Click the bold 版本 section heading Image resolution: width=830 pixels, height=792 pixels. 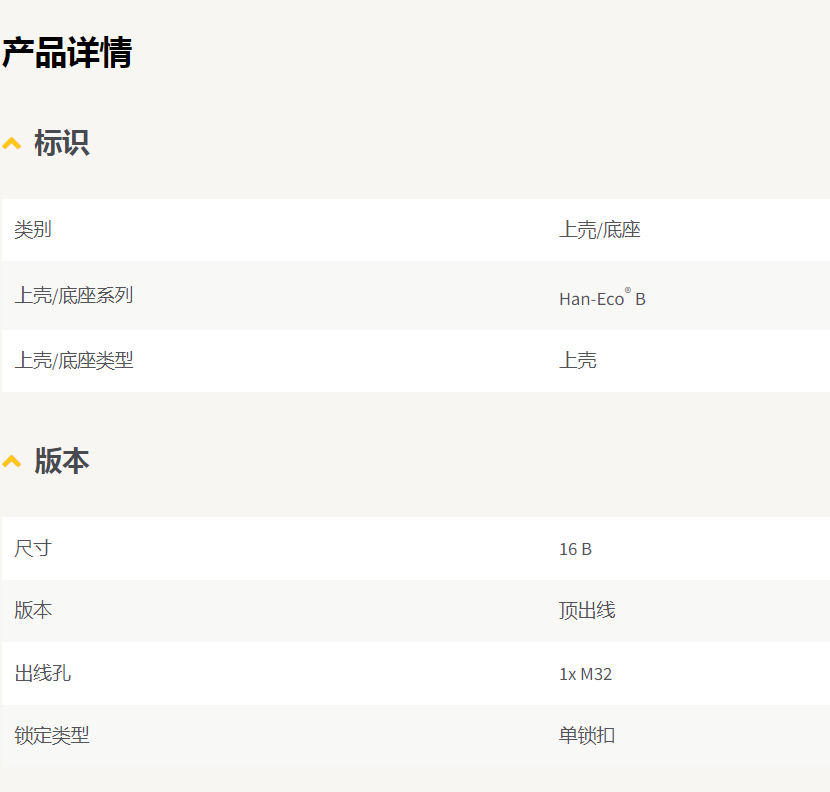pos(62,461)
